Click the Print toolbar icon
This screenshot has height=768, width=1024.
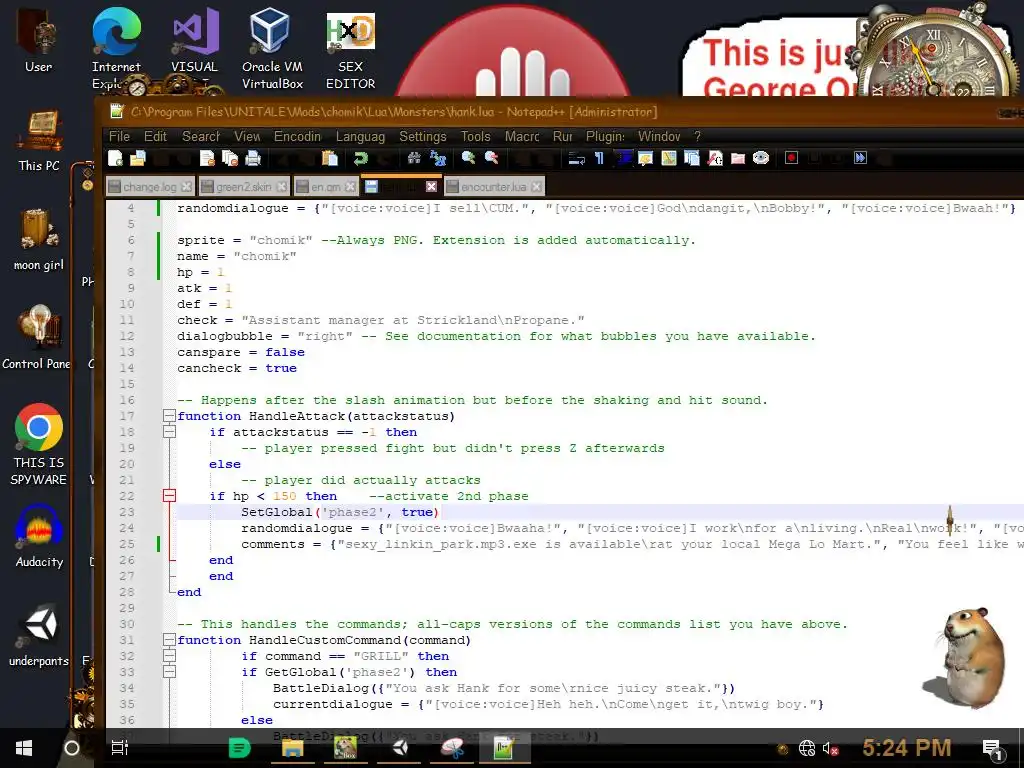(253, 158)
